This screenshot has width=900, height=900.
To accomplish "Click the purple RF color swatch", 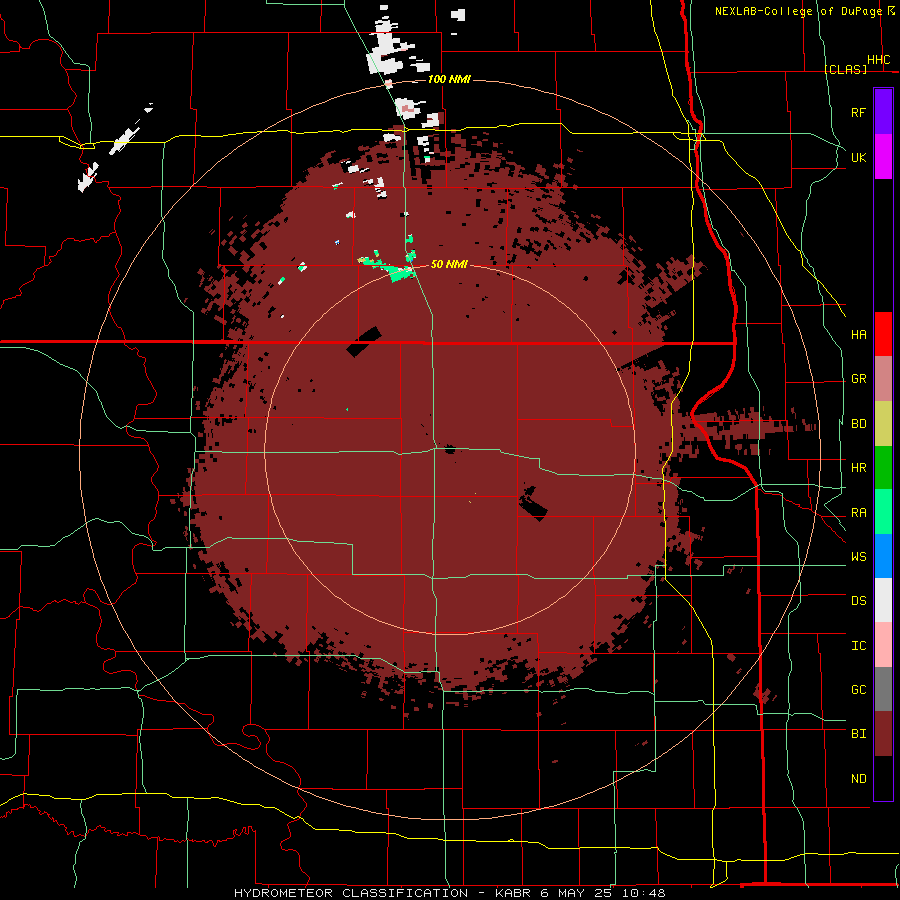I will pos(883,111).
